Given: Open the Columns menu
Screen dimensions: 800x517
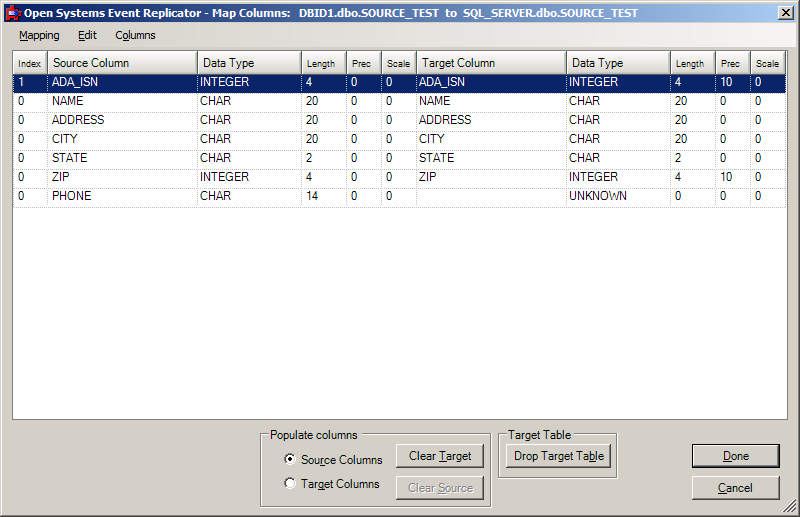Looking at the screenshot, I should 135,35.
